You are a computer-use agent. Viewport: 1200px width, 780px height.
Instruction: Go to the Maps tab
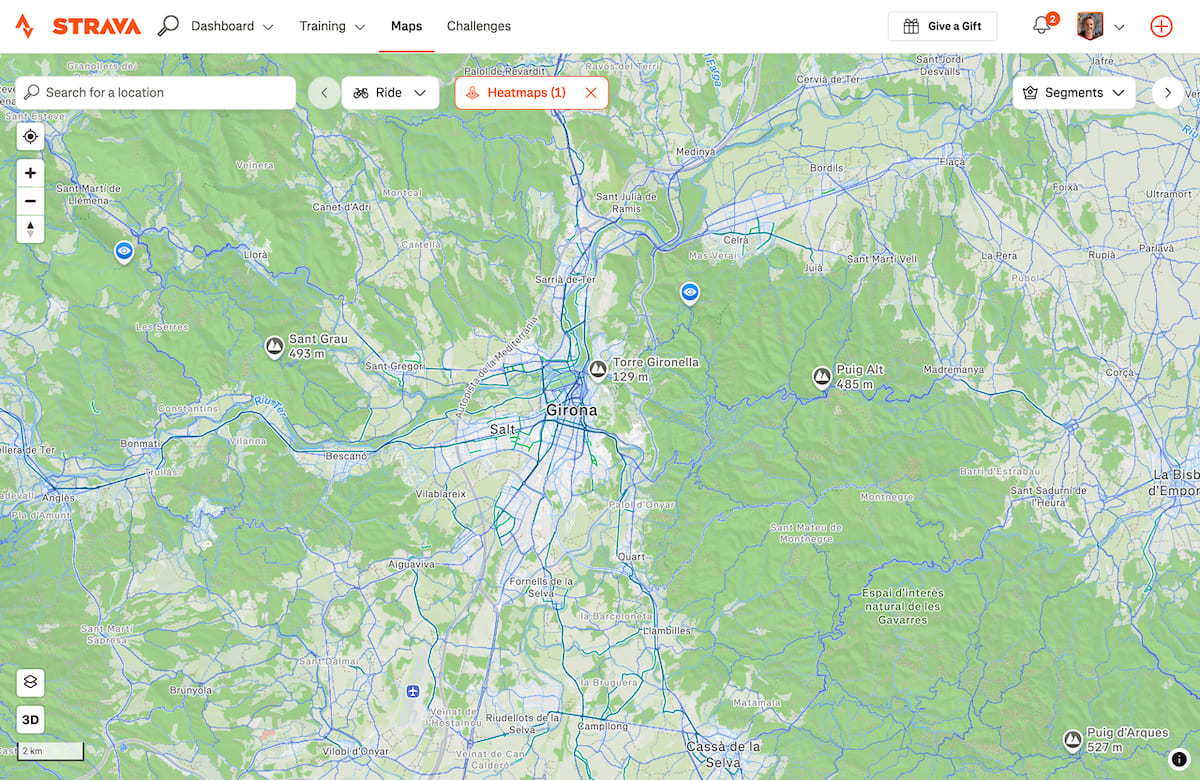pyautogui.click(x=406, y=26)
